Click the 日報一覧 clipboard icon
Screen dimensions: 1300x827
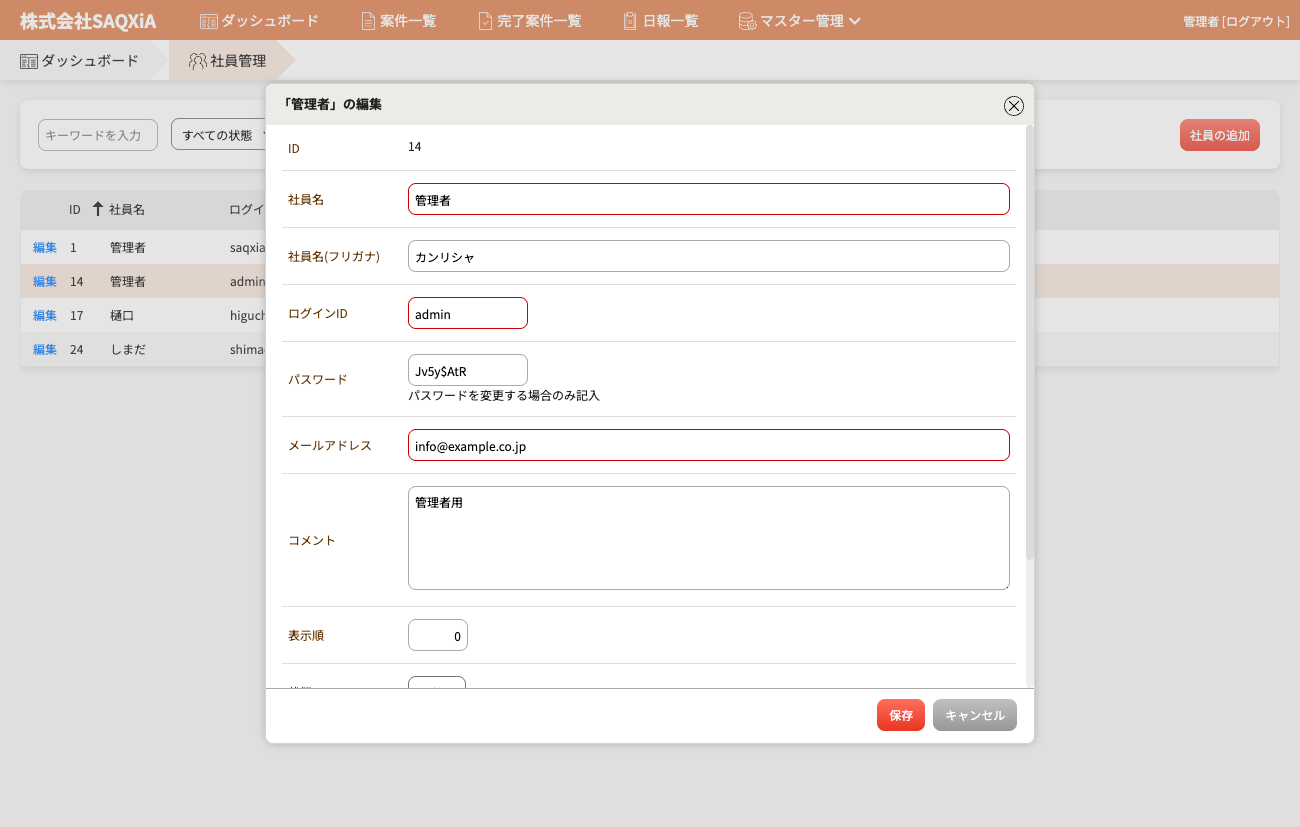click(x=630, y=21)
